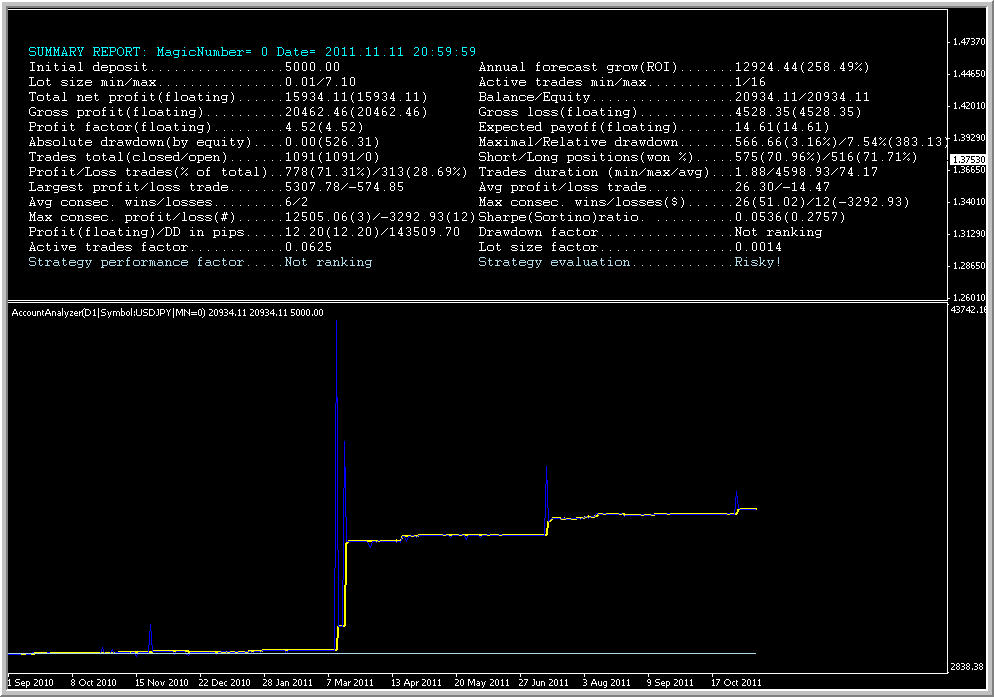Click Profit/Loss trades(% of total) line
994x697 pixels.
tap(248, 173)
